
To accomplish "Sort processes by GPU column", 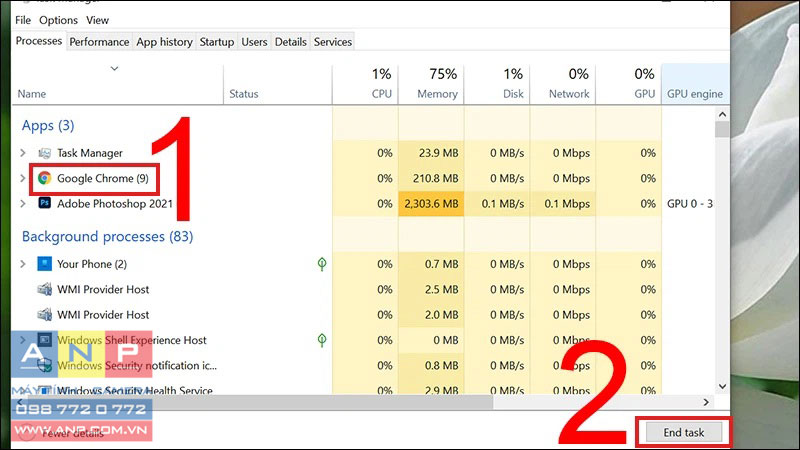I will (629, 84).
